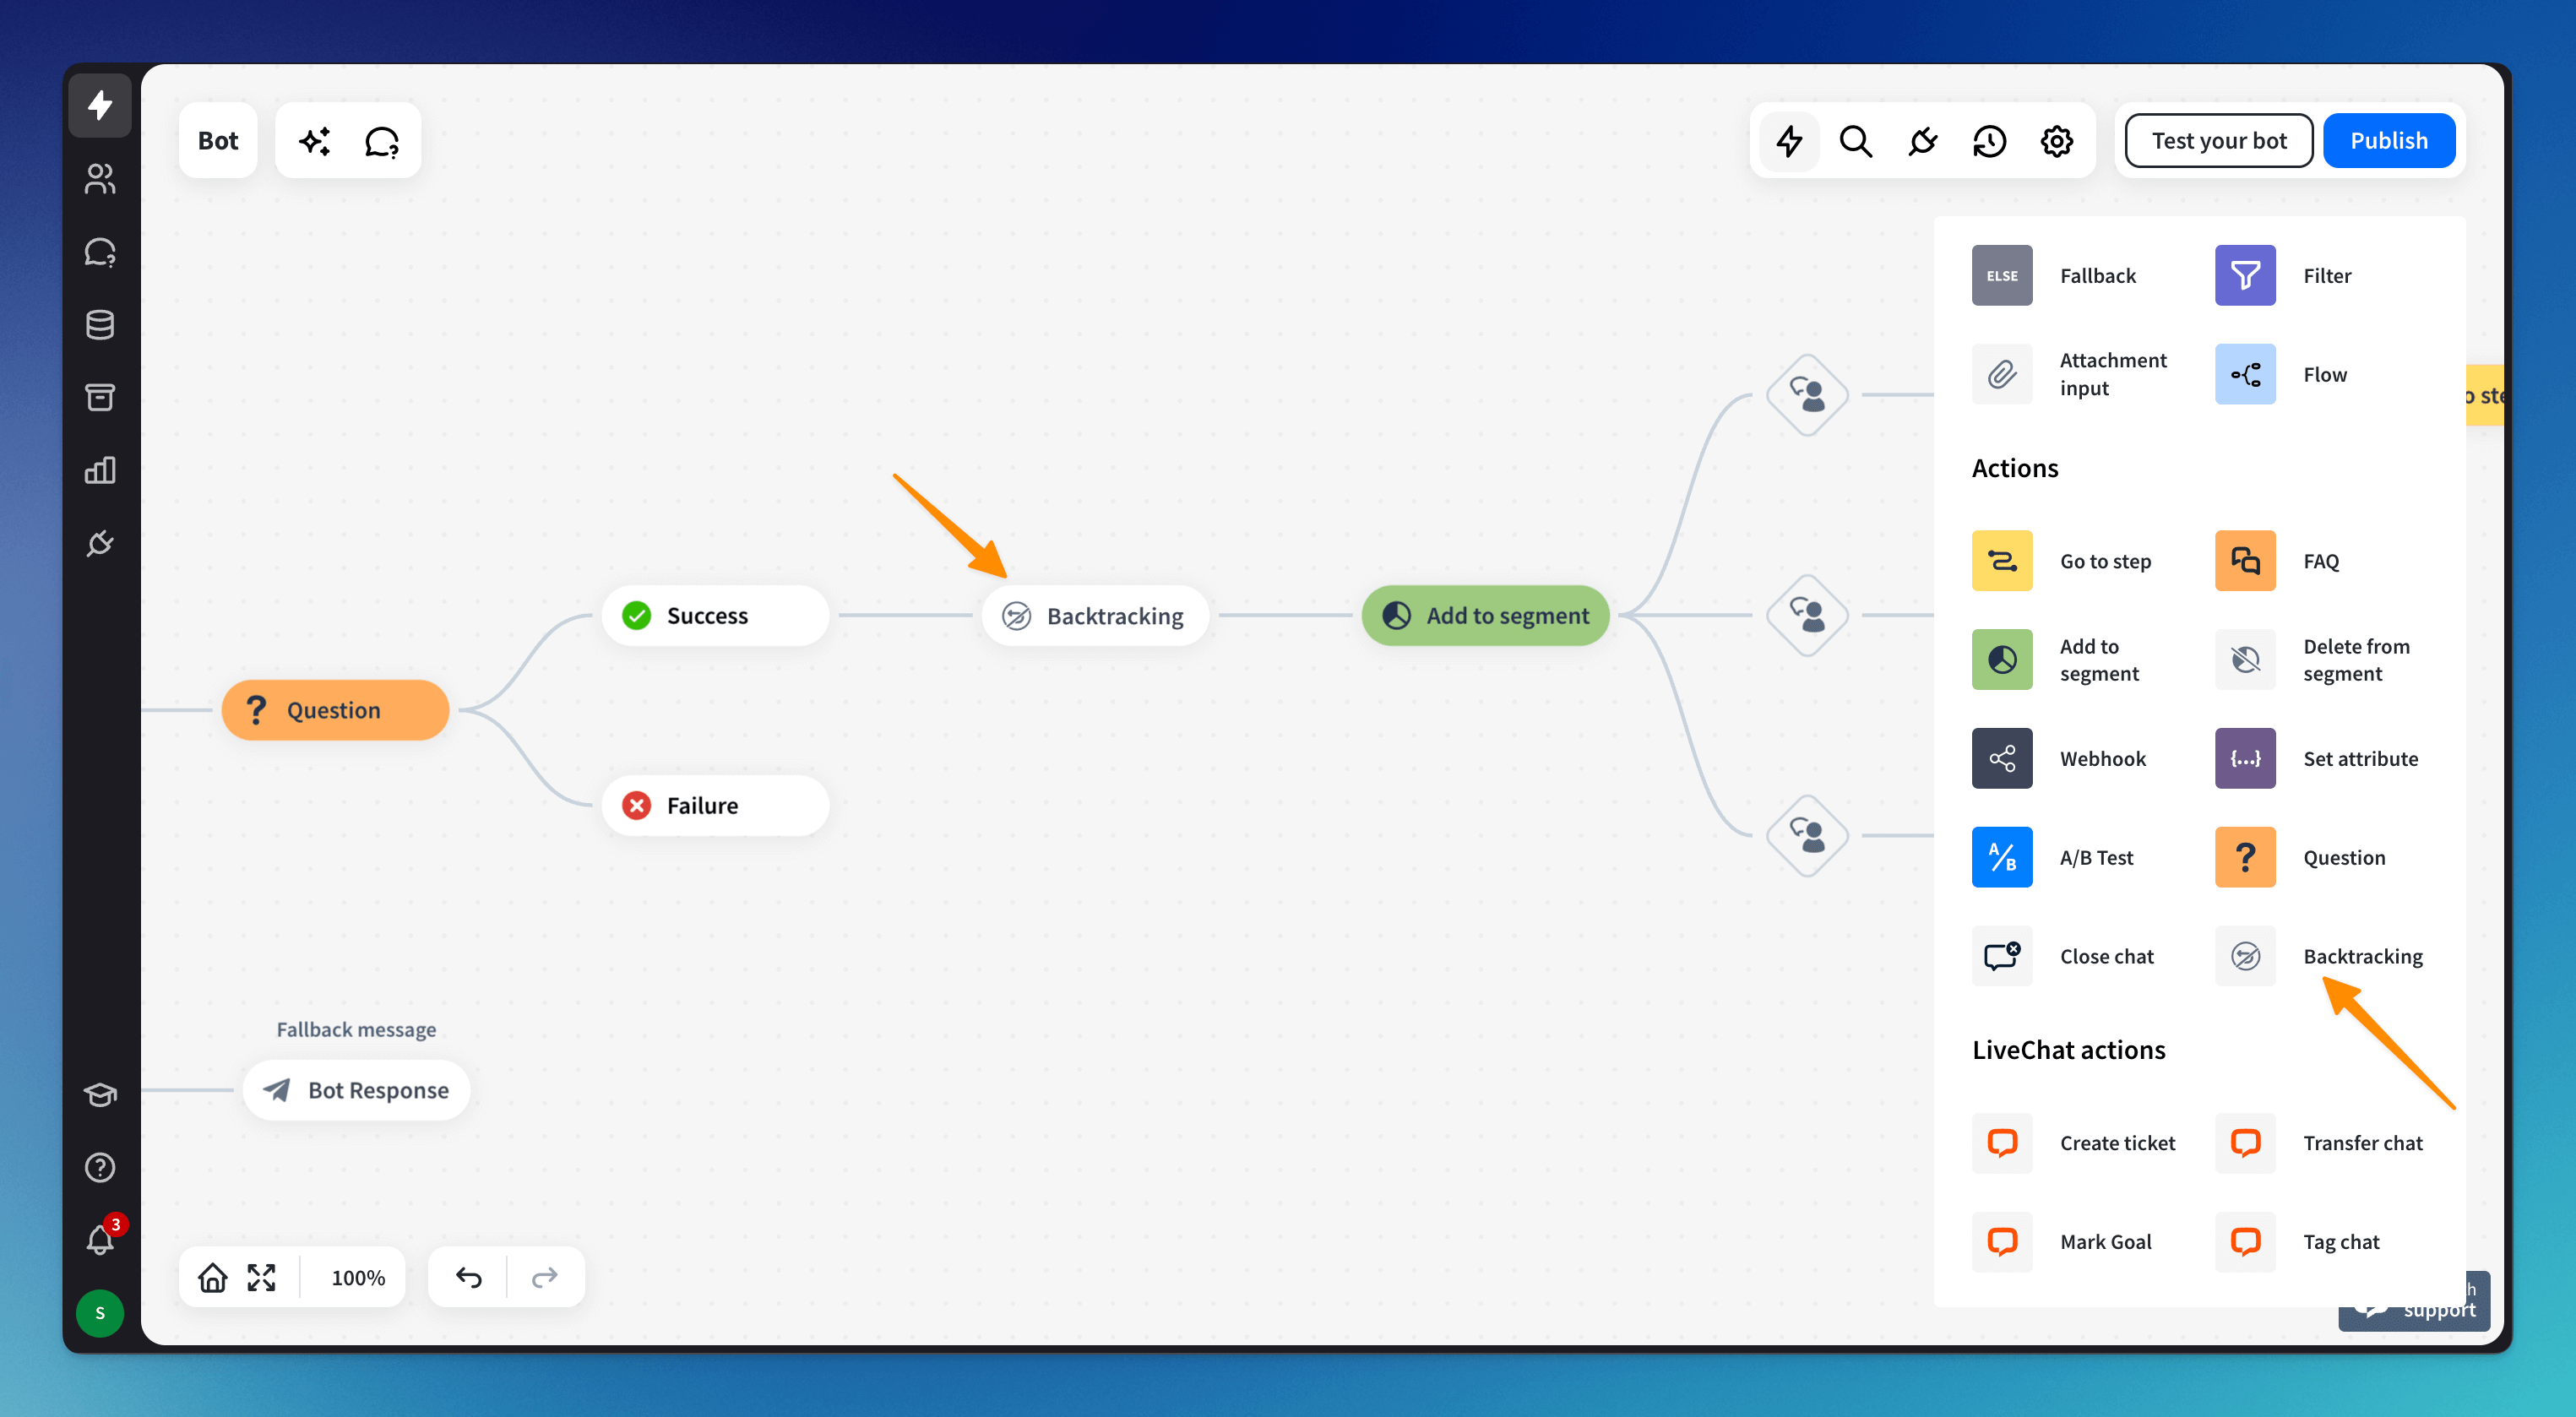Open the Reports section in sidebar
This screenshot has height=1417, width=2576.
(99, 470)
